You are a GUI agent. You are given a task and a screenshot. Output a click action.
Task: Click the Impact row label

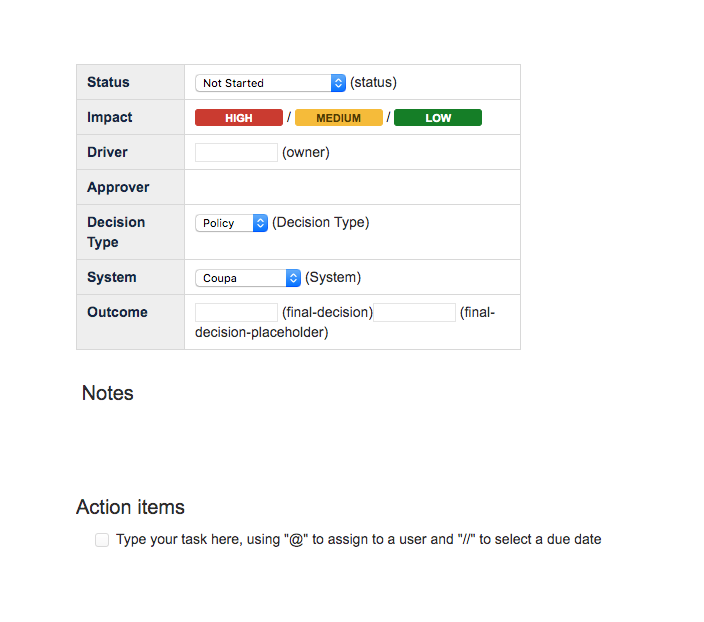pos(110,117)
